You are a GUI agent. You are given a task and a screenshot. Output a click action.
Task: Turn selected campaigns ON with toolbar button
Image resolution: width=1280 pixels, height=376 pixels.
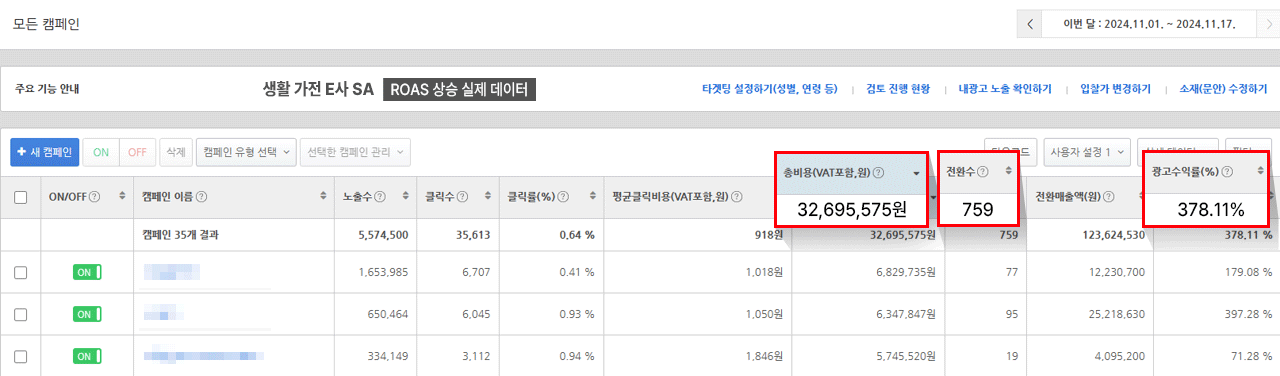coord(101,152)
